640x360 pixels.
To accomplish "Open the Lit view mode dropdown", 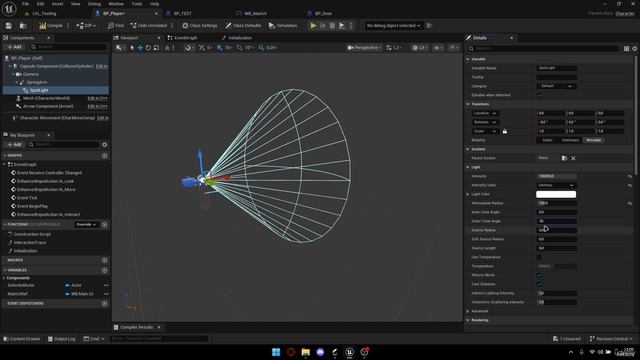I will 420,48.
